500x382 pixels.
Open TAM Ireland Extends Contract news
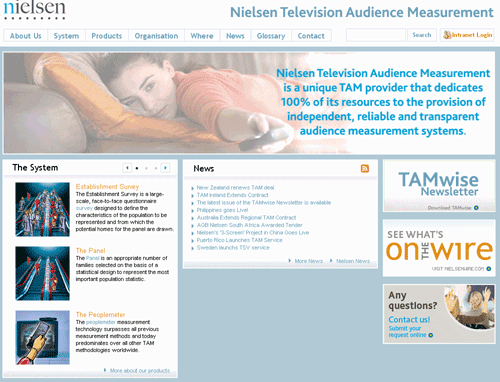tap(232, 195)
